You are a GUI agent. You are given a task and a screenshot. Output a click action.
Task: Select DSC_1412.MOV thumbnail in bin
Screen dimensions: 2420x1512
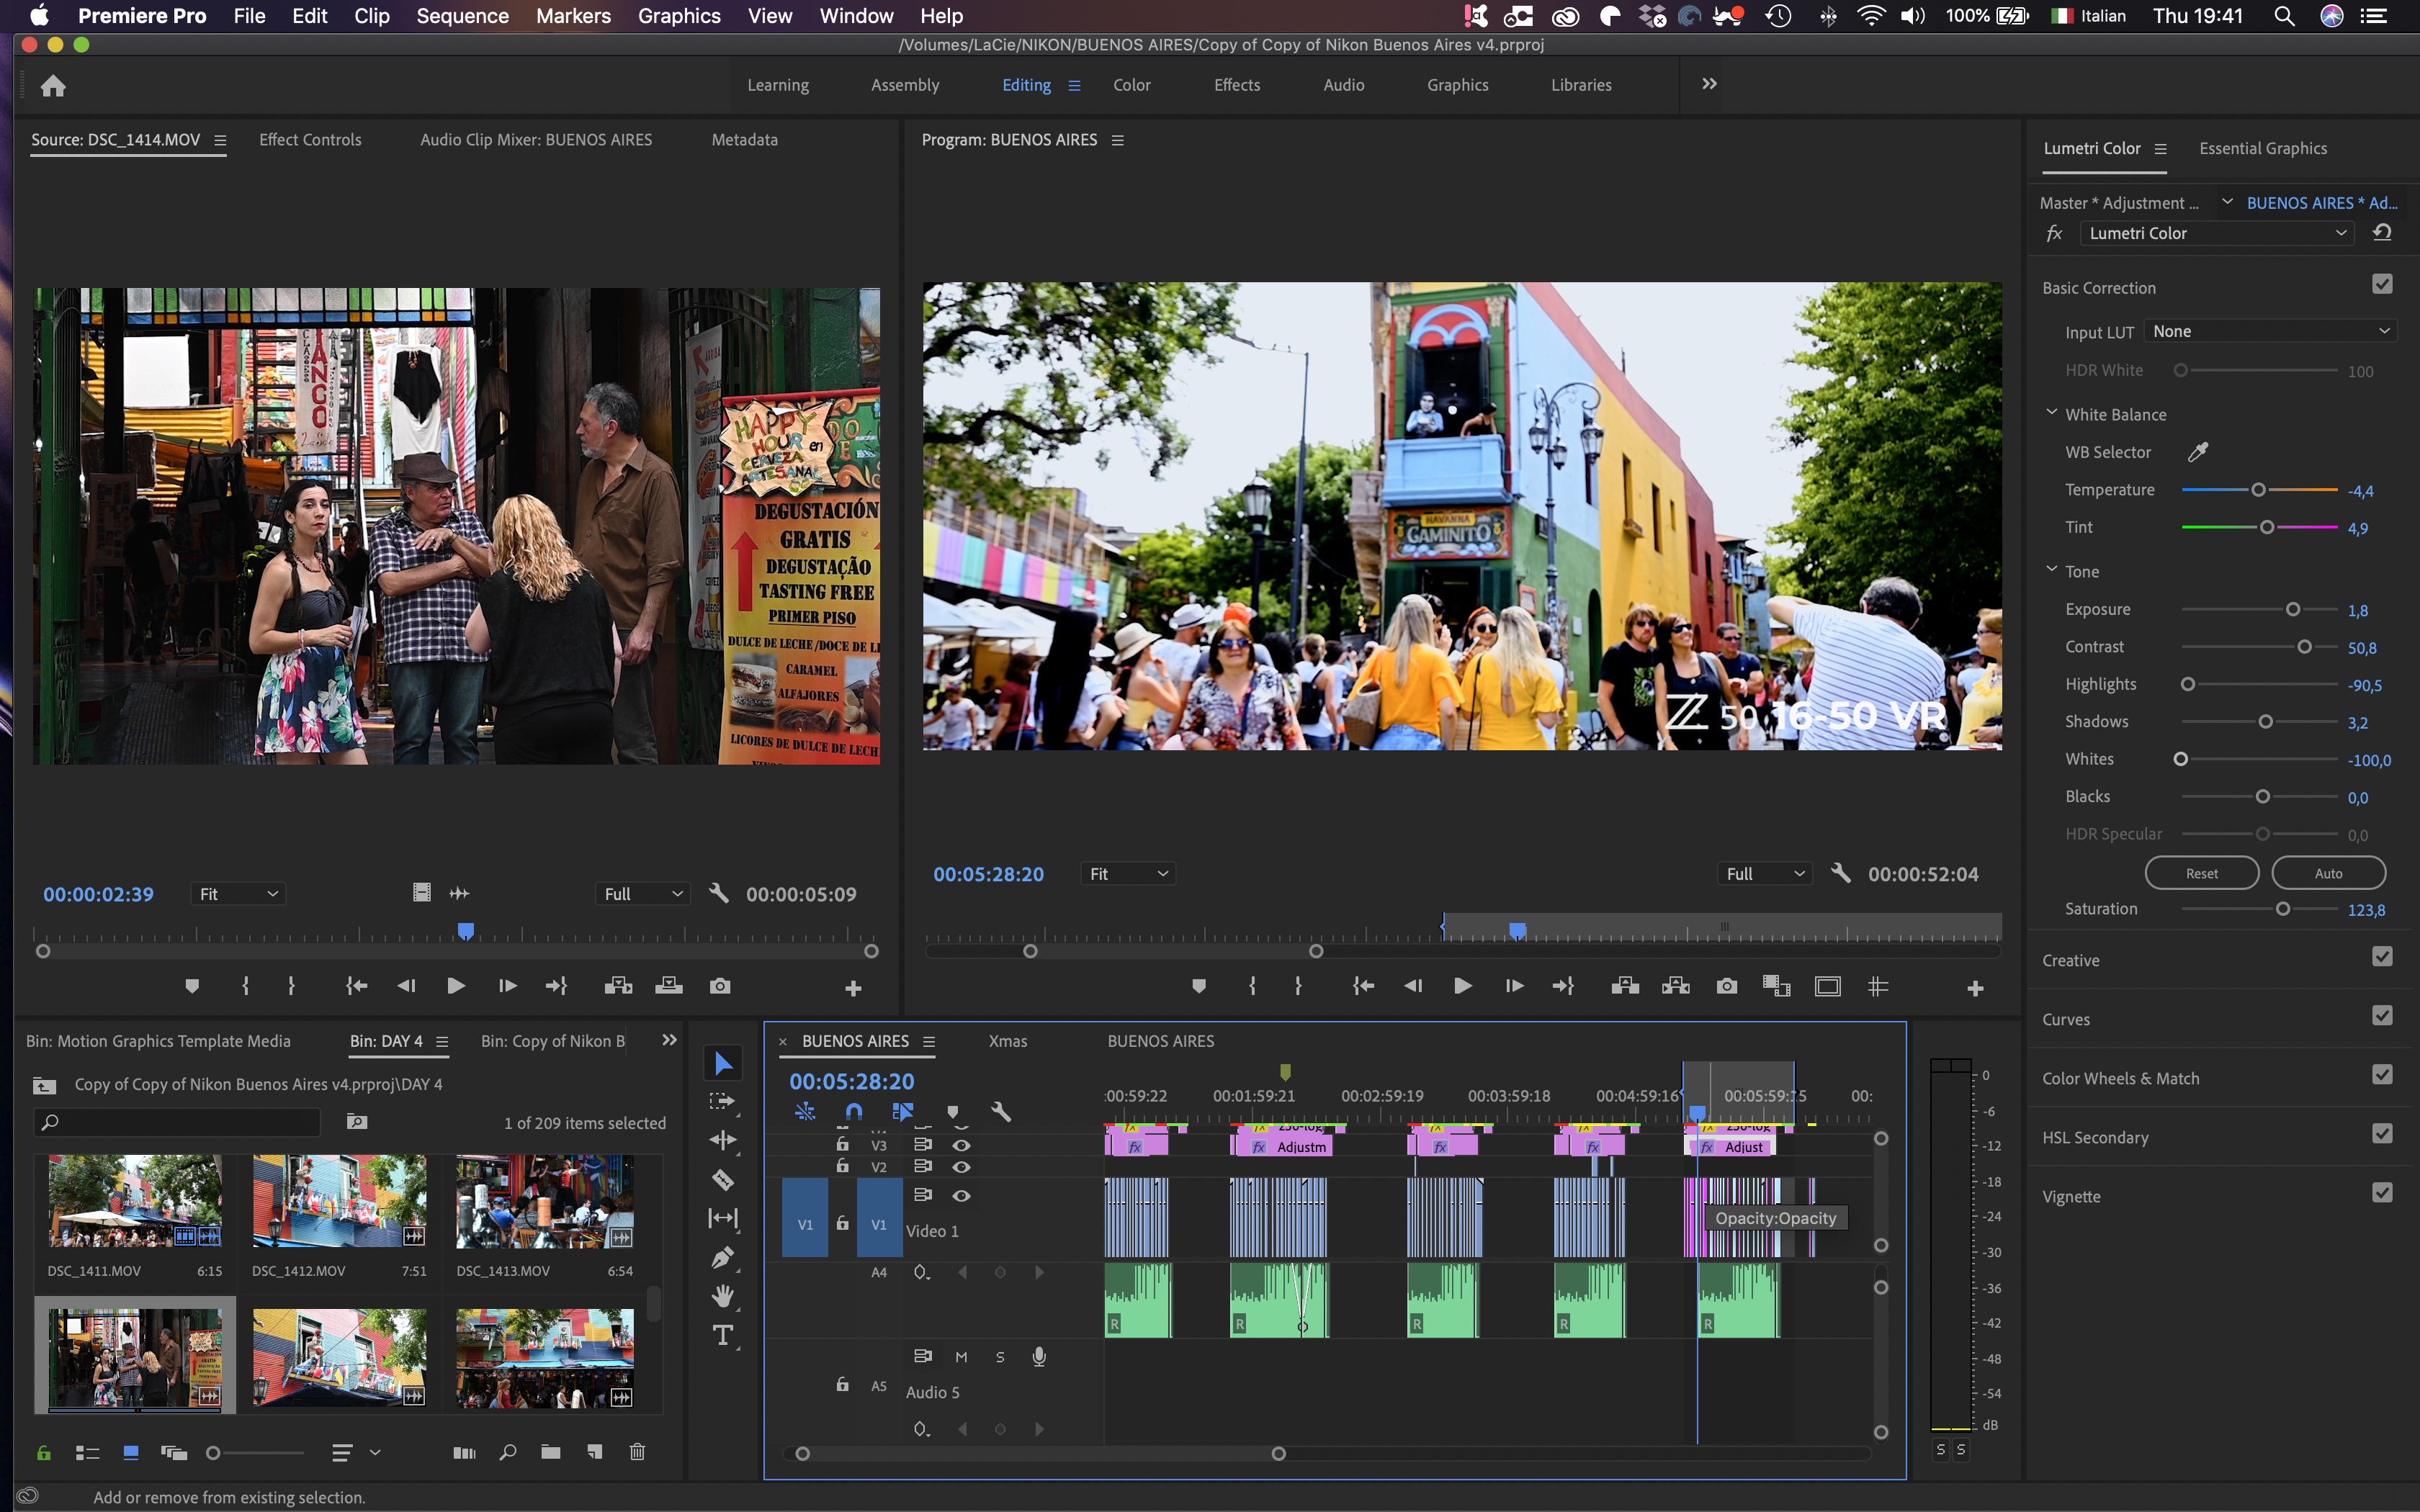click(x=339, y=1201)
